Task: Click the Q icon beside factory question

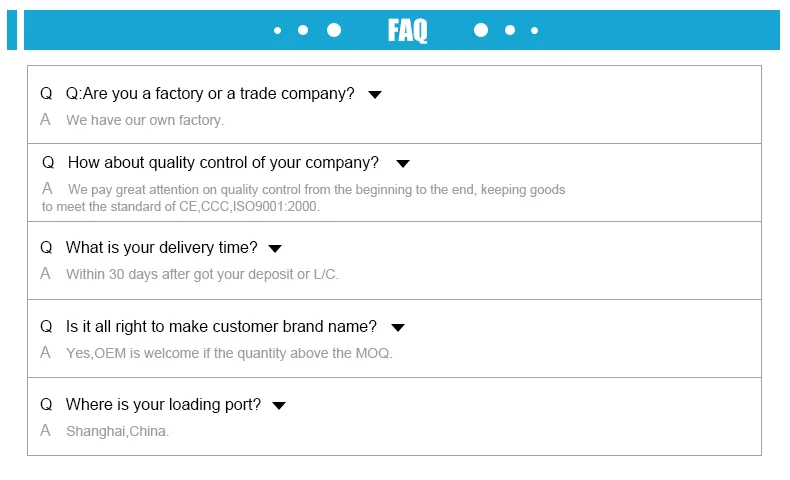Action: click(46, 94)
